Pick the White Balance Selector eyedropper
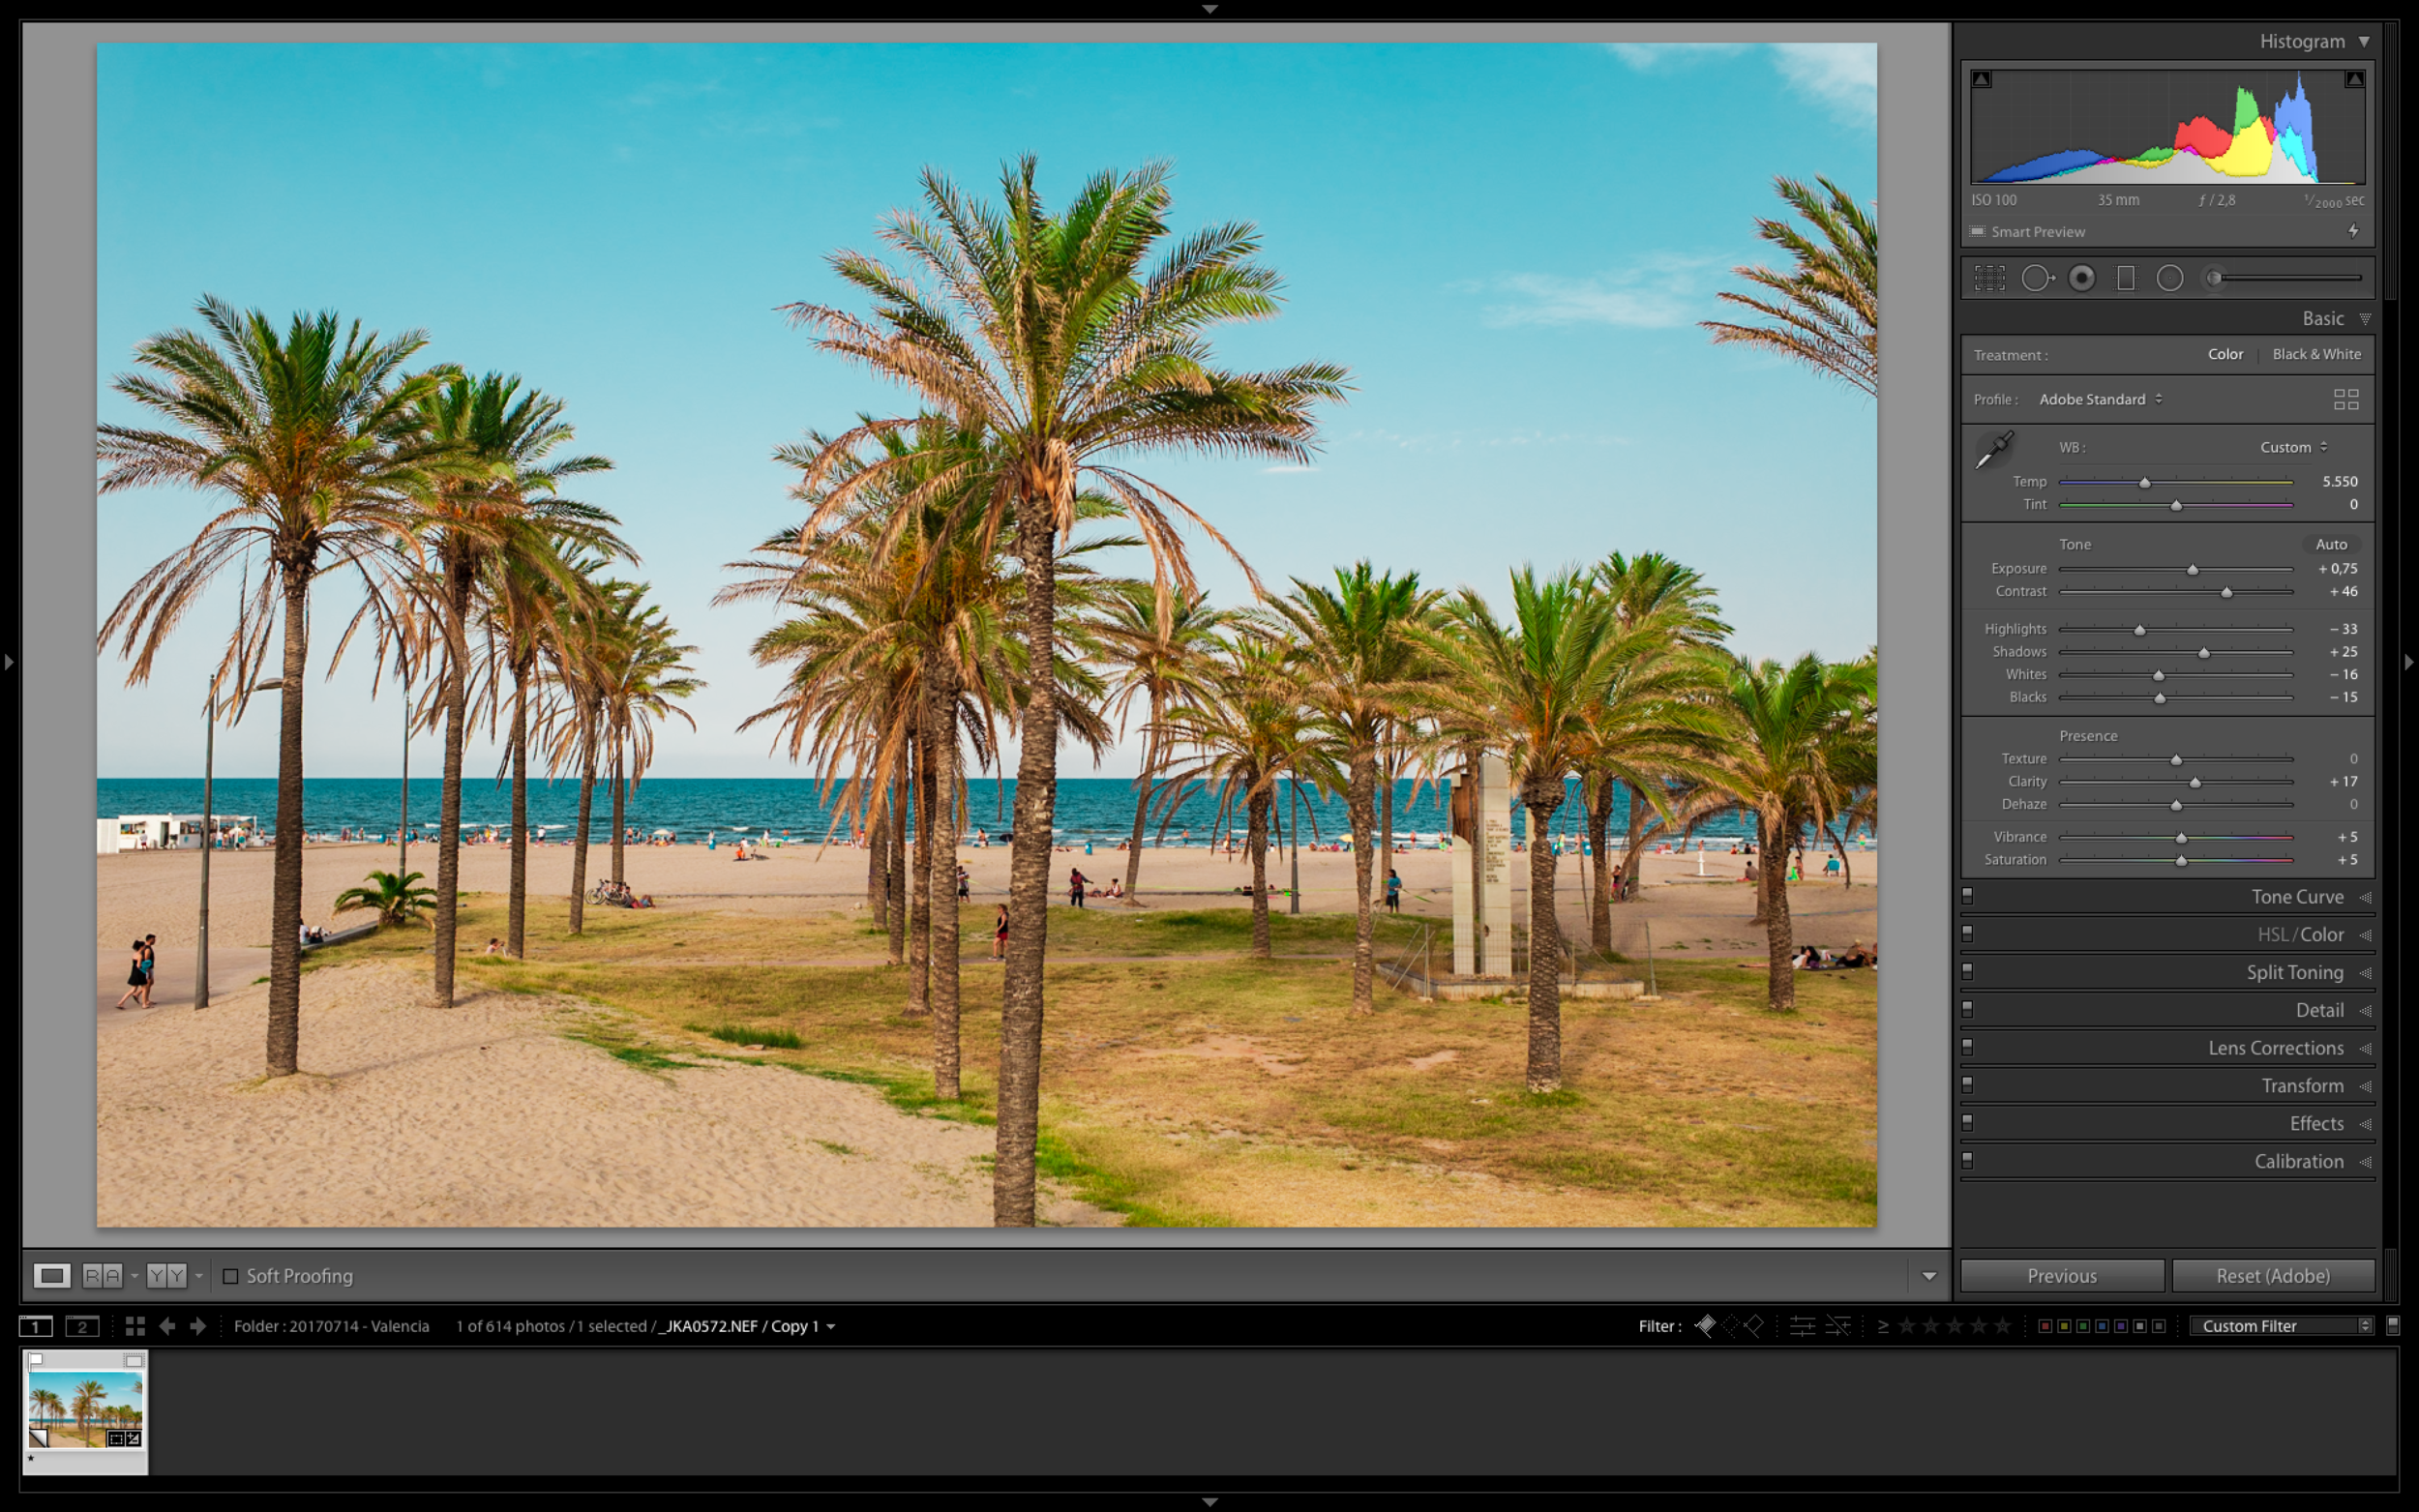The width and height of the screenshot is (2419, 1512). coord(1994,450)
